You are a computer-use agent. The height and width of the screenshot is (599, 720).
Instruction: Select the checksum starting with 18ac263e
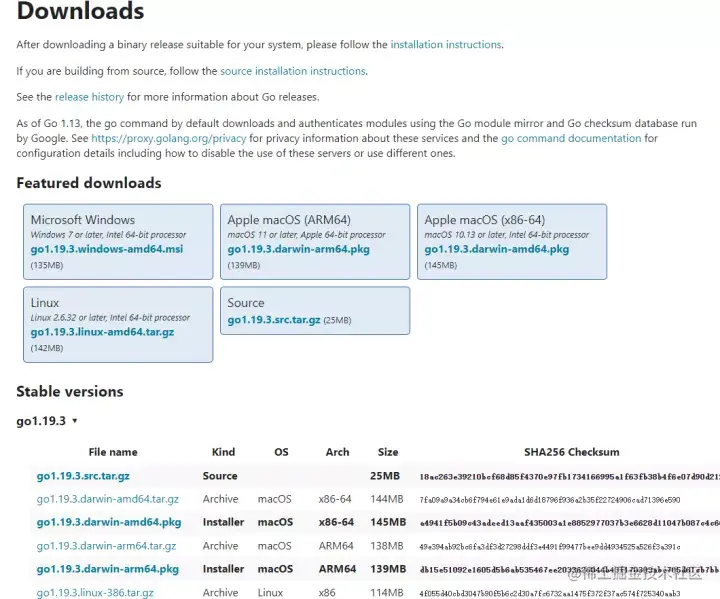click(569, 476)
